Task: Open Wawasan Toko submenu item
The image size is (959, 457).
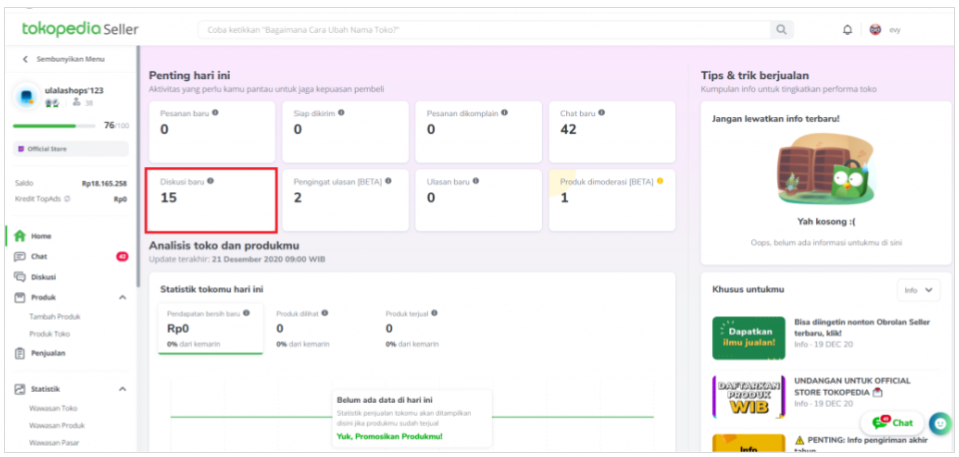Action: (53, 408)
